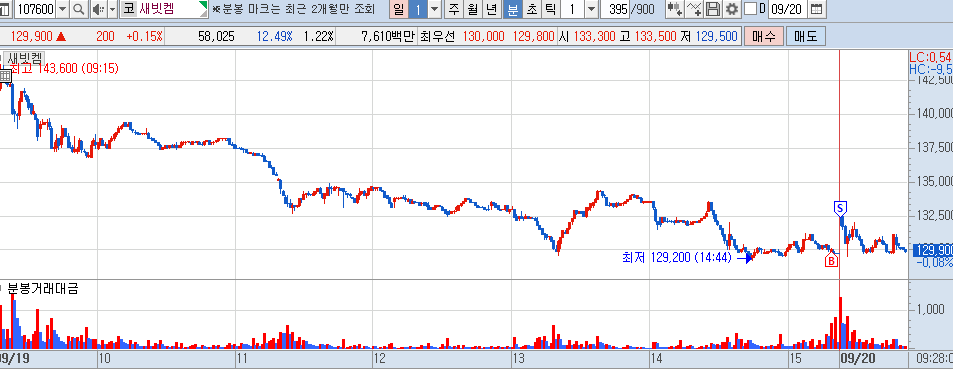The image size is (953, 369).
Task: Click the stock search magnifier icon
Action: pyautogui.click(x=79, y=9)
